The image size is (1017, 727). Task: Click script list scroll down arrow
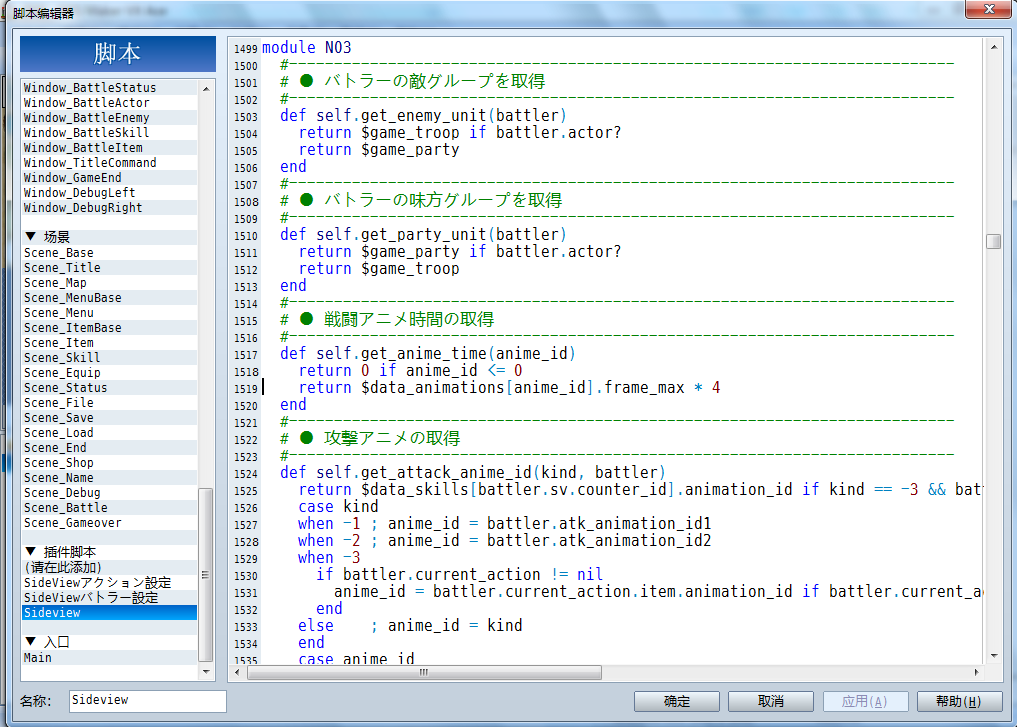pos(206,672)
